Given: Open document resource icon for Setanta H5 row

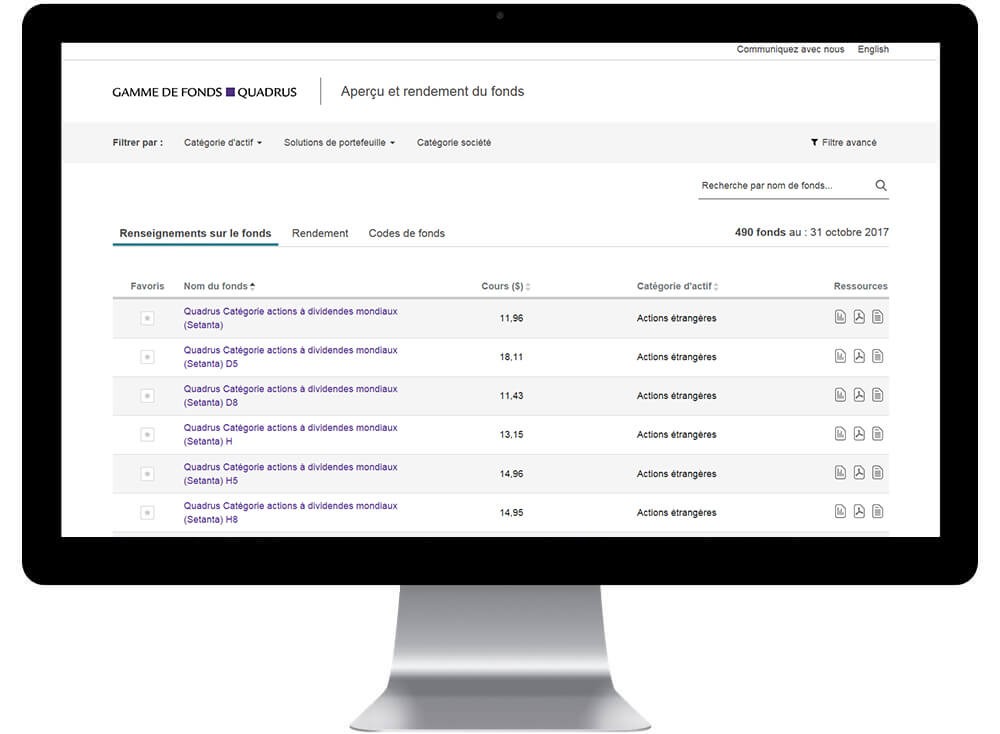Looking at the screenshot, I should [x=878, y=473].
